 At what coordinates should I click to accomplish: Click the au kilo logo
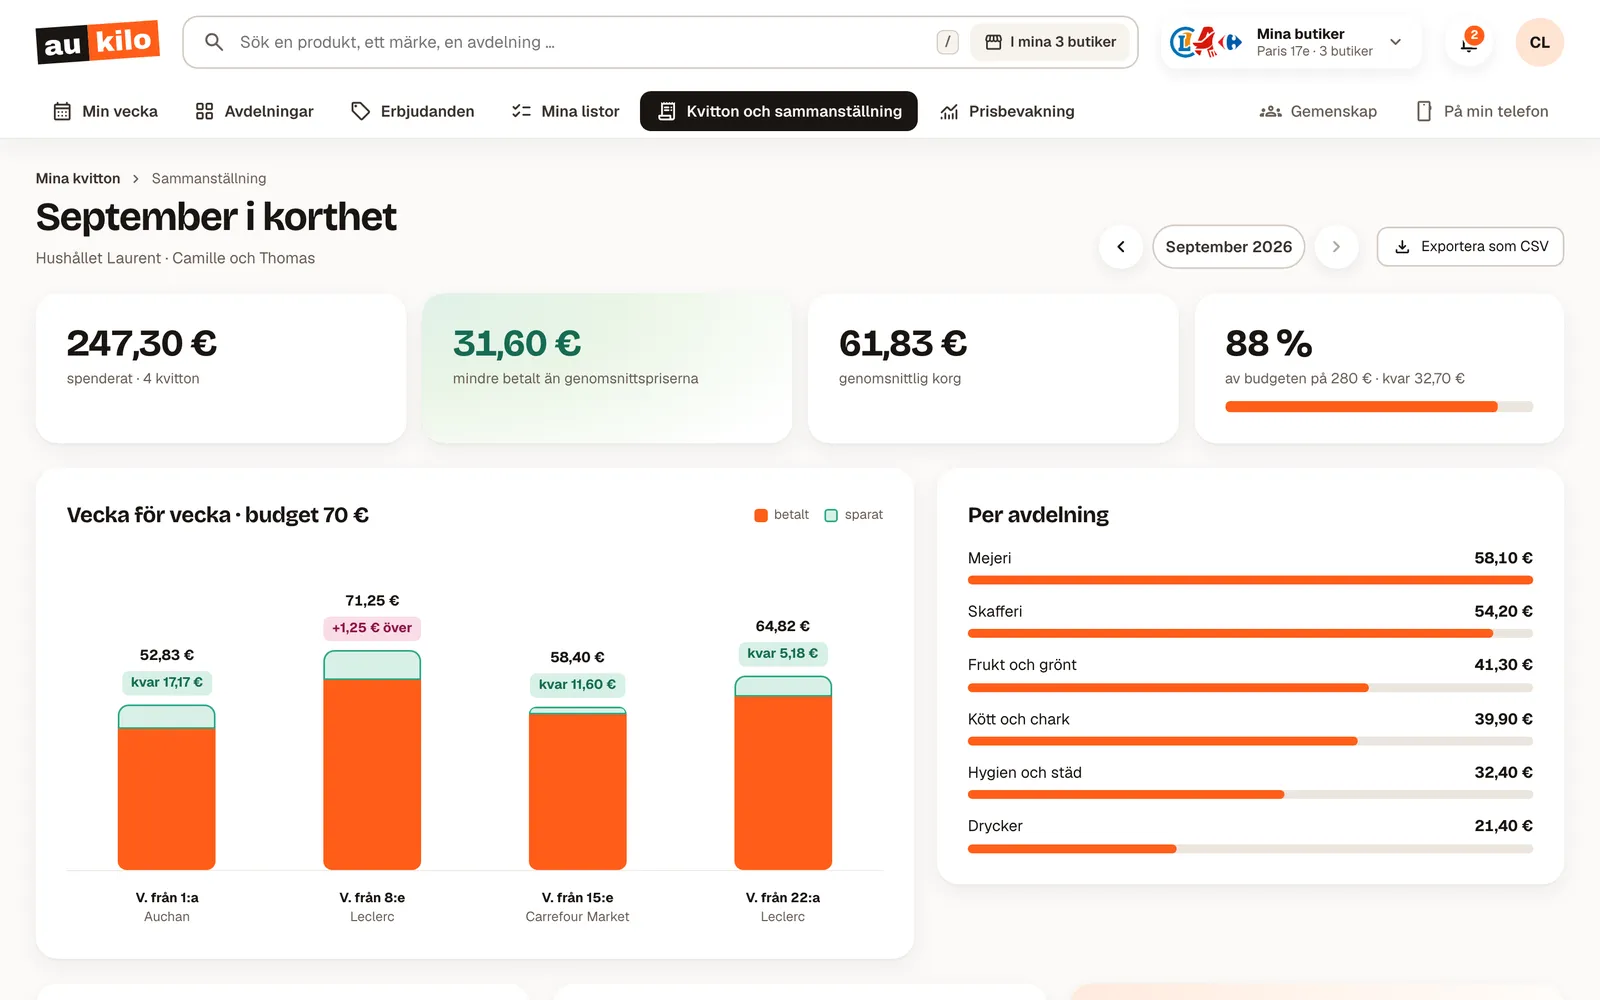coord(98,42)
